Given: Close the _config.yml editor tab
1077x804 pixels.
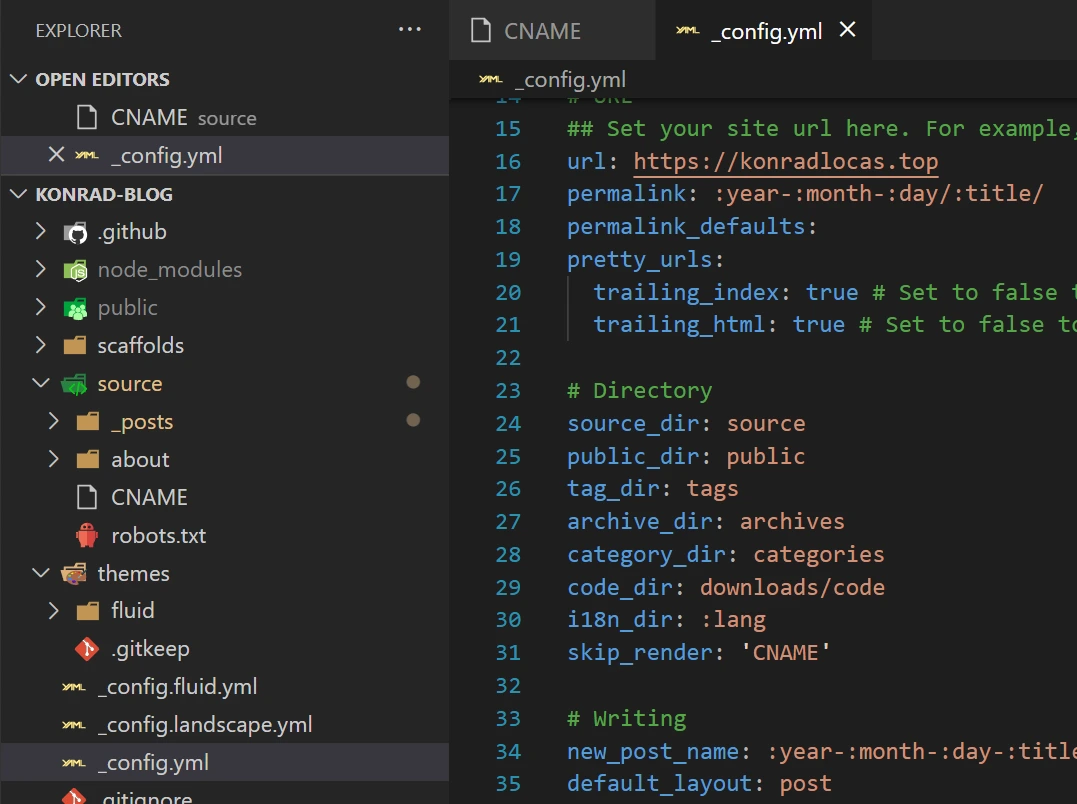Looking at the screenshot, I should coord(847,30).
